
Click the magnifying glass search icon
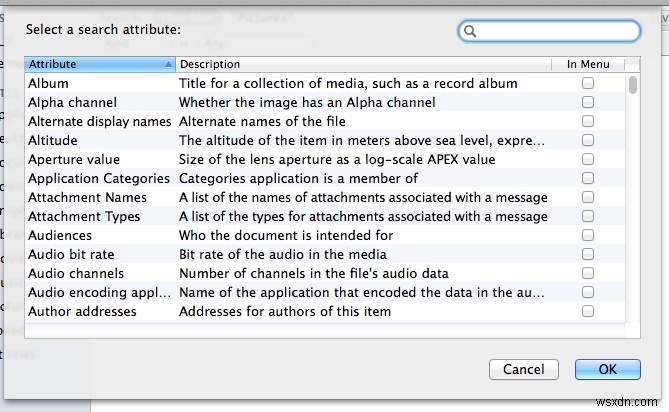pos(470,32)
